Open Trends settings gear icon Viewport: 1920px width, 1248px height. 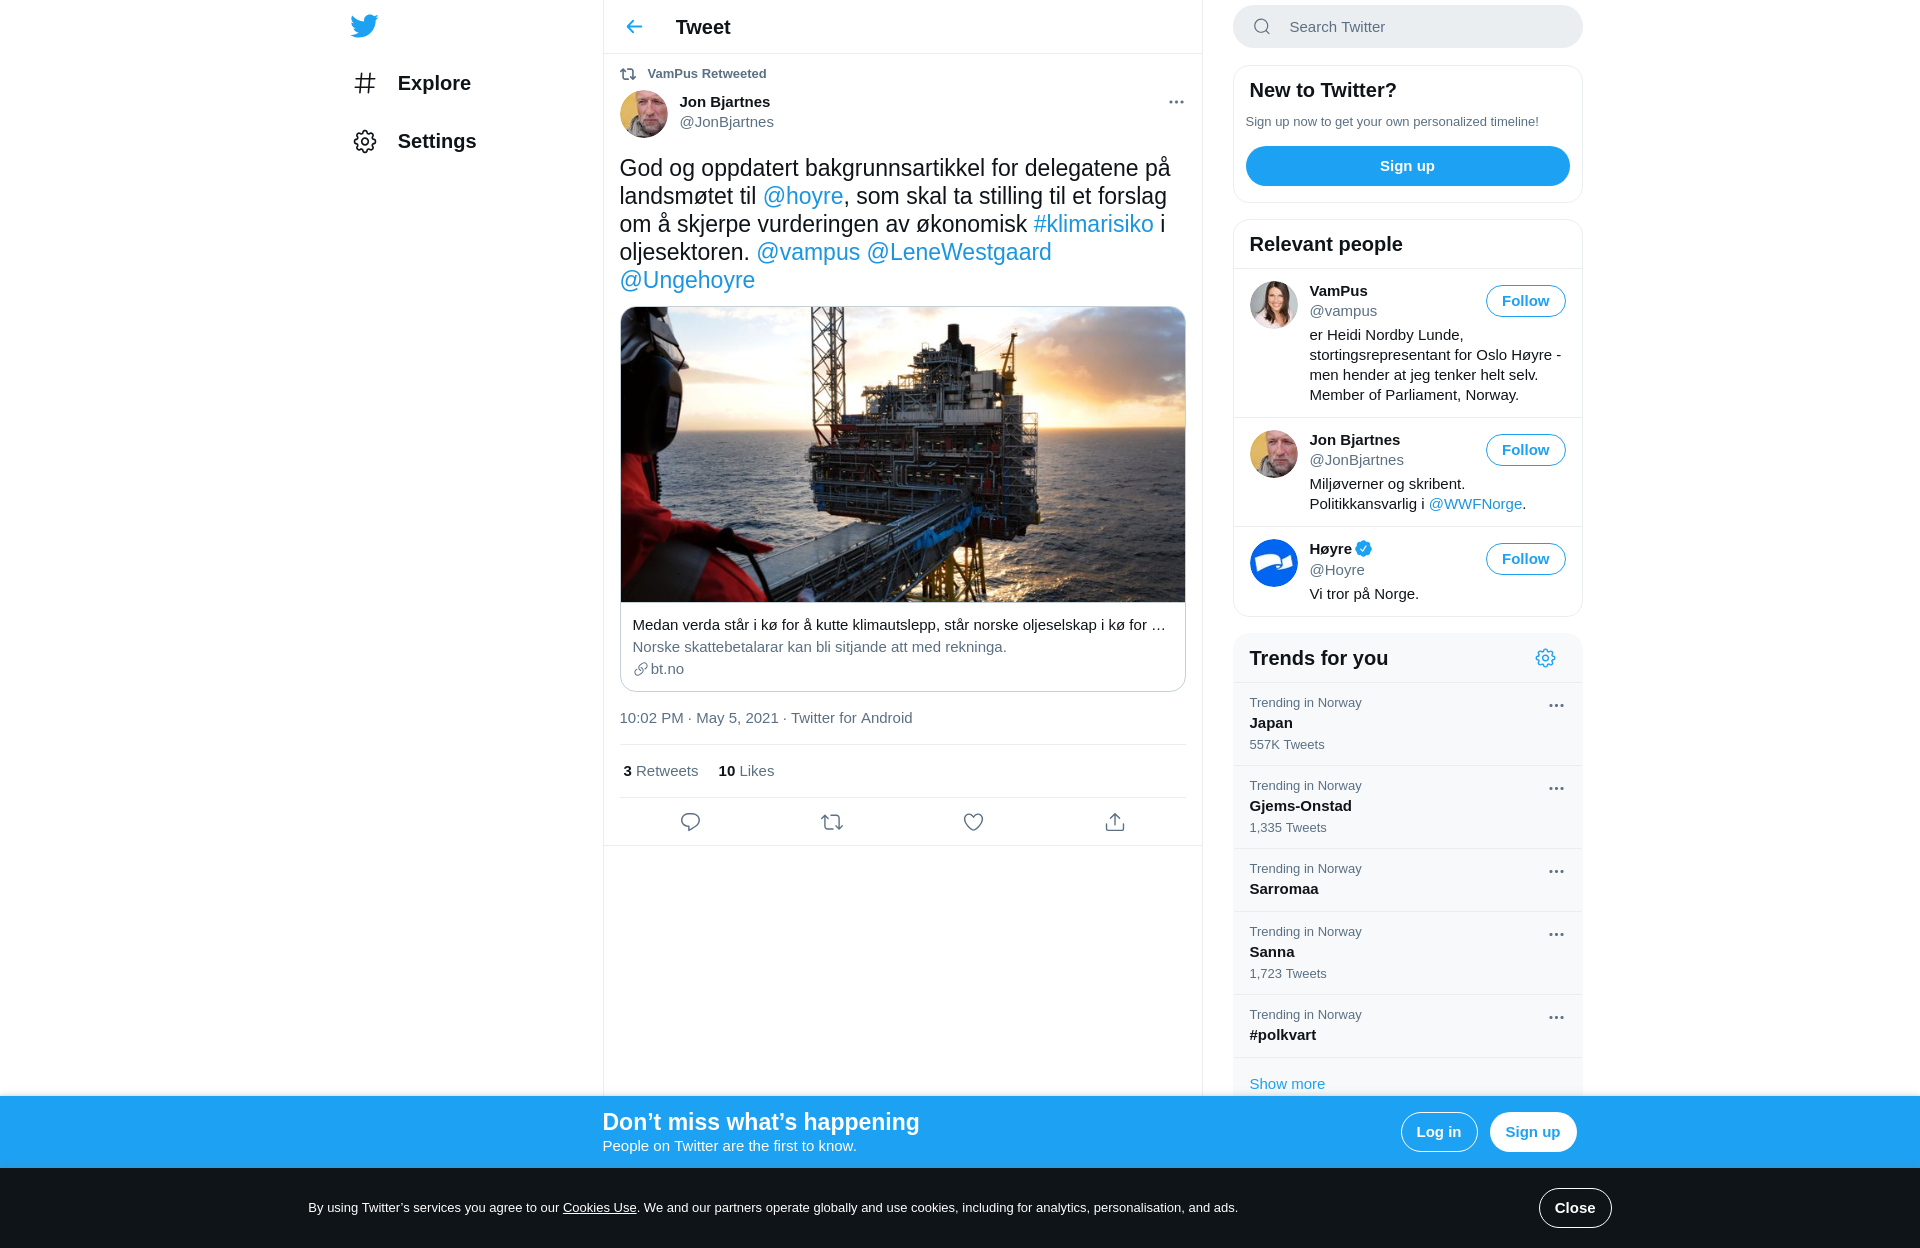click(x=1545, y=658)
